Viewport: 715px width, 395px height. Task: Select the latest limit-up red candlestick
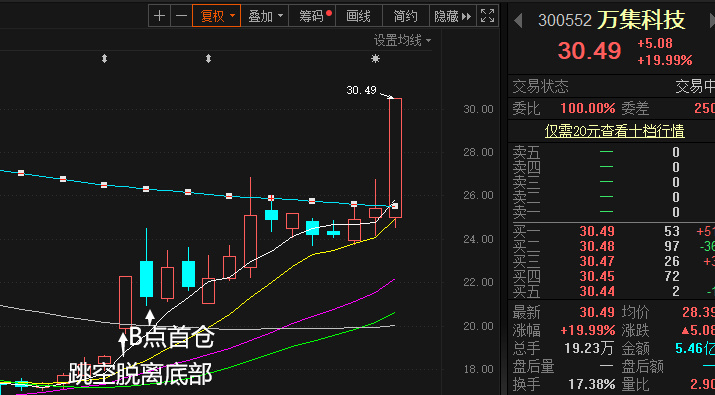pos(395,158)
